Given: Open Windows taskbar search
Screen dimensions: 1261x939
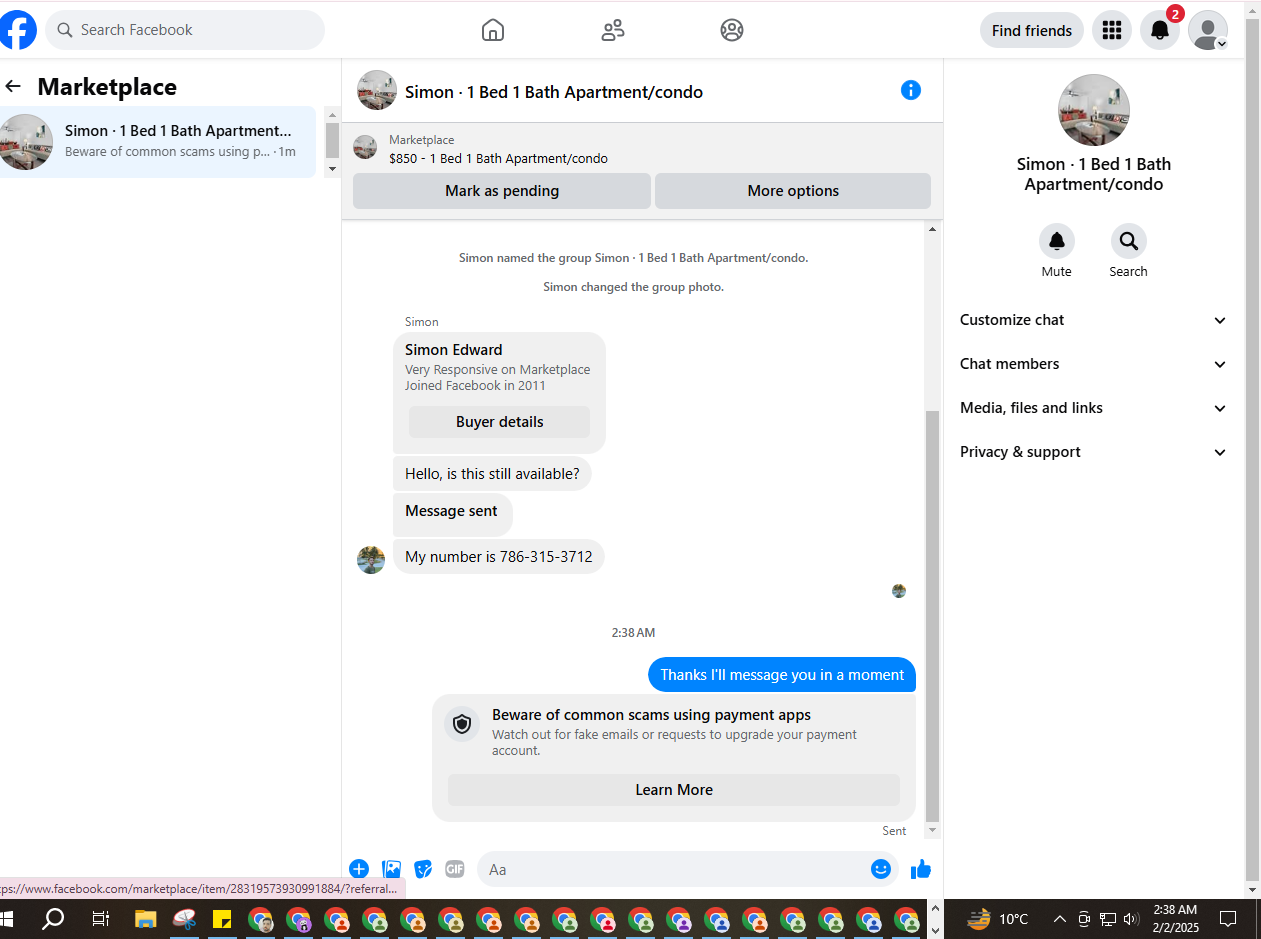Looking at the screenshot, I should click(54, 919).
